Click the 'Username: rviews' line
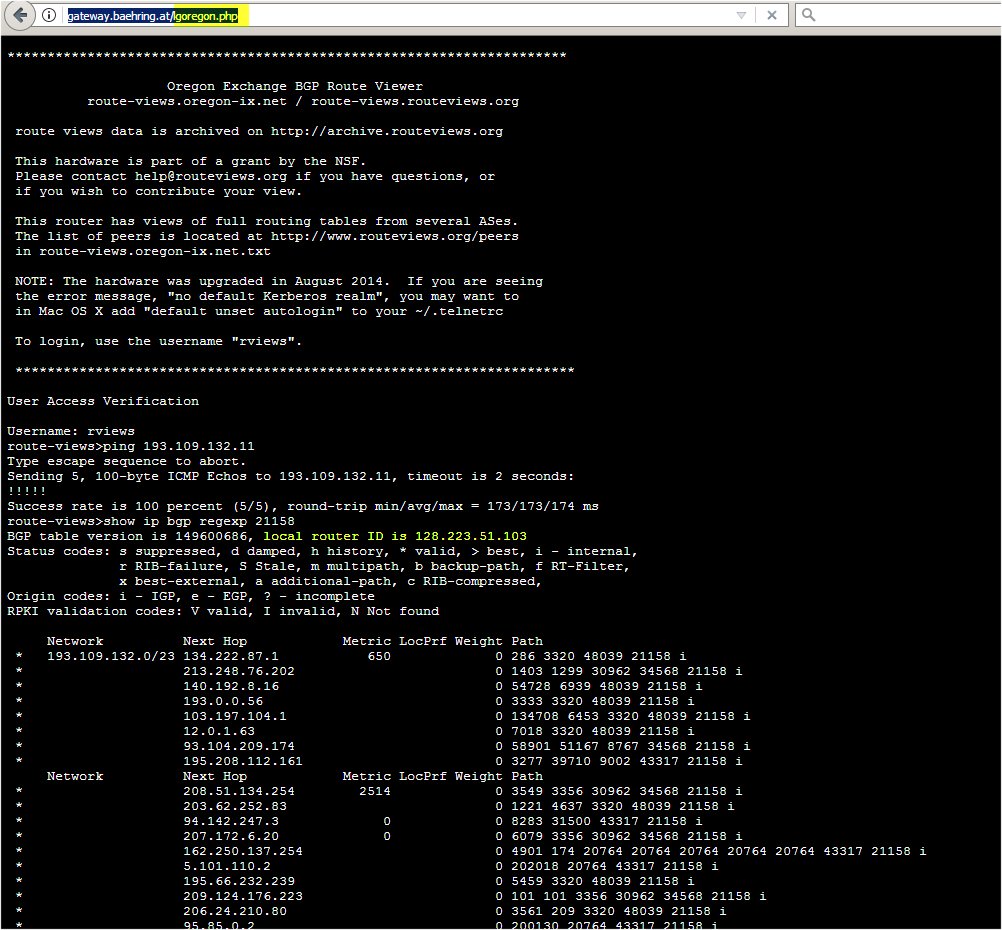 70,431
